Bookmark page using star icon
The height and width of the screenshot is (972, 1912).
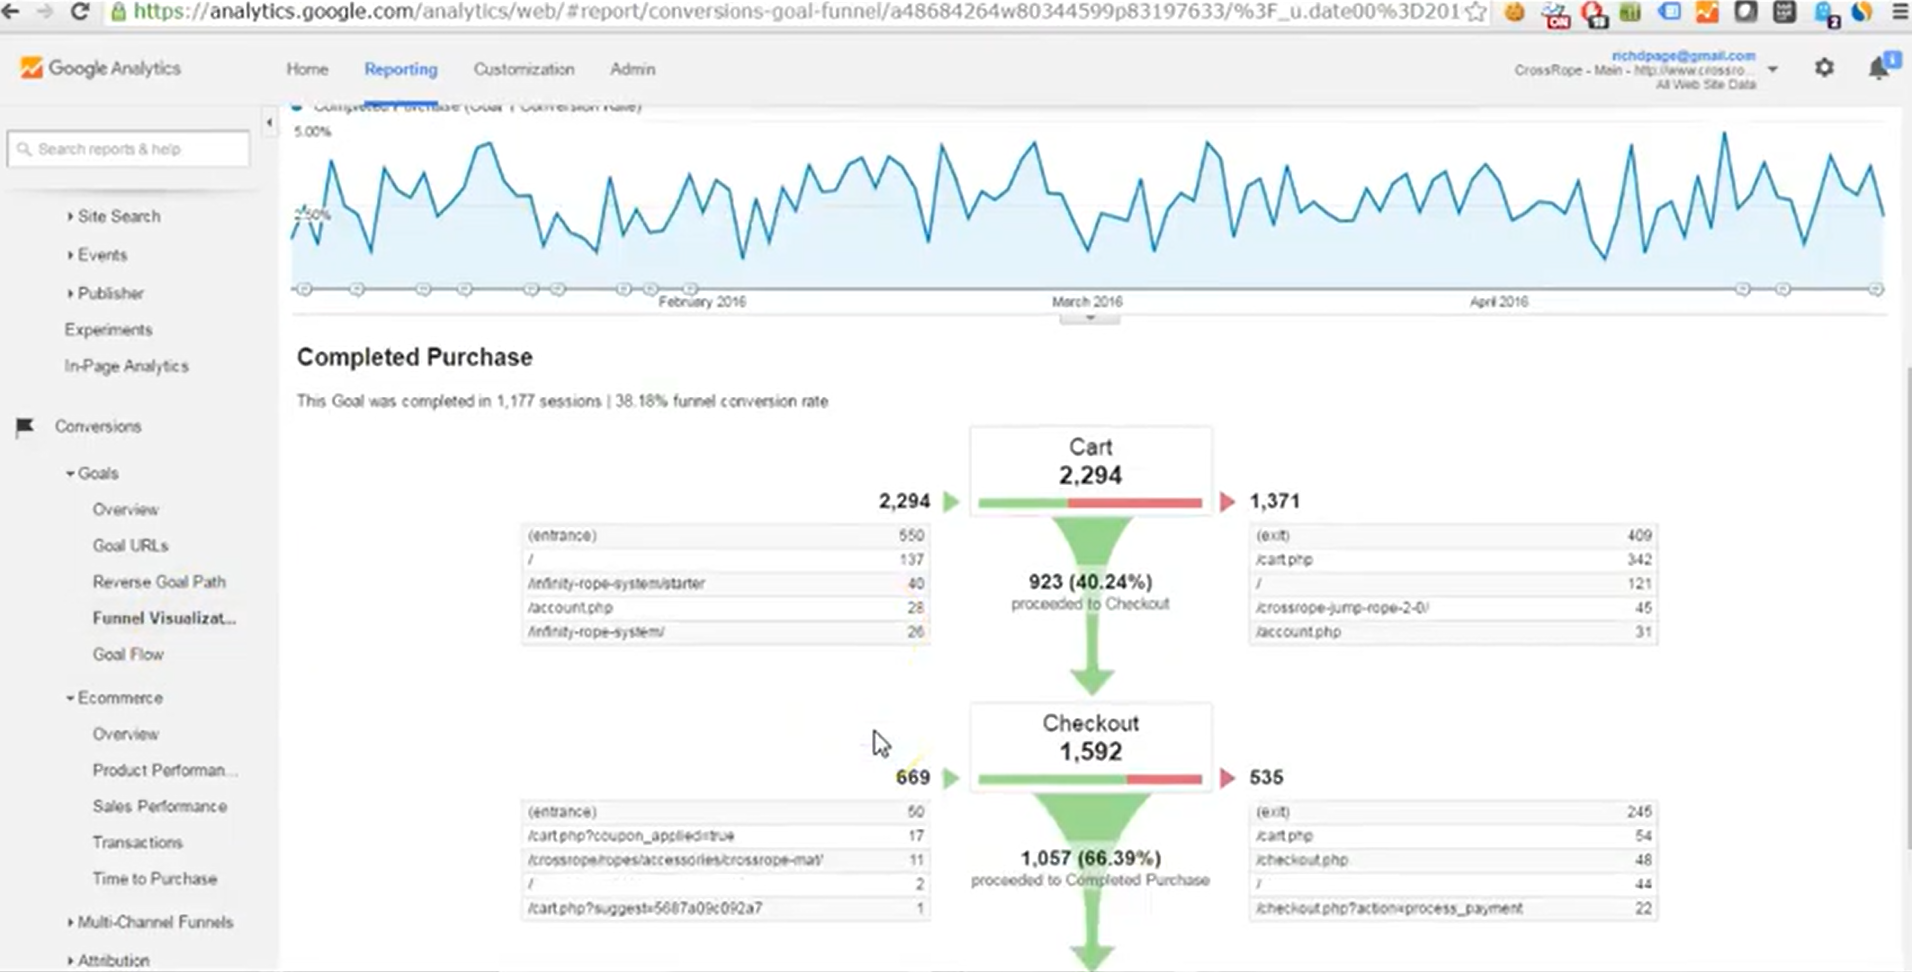tap(1475, 12)
